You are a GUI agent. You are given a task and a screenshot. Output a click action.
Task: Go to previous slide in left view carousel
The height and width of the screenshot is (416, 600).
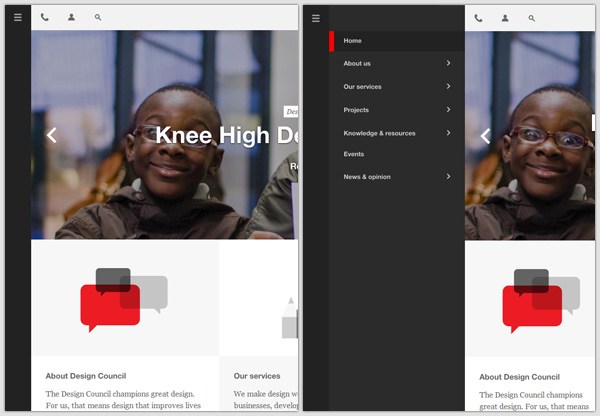pyautogui.click(x=52, y=135)
